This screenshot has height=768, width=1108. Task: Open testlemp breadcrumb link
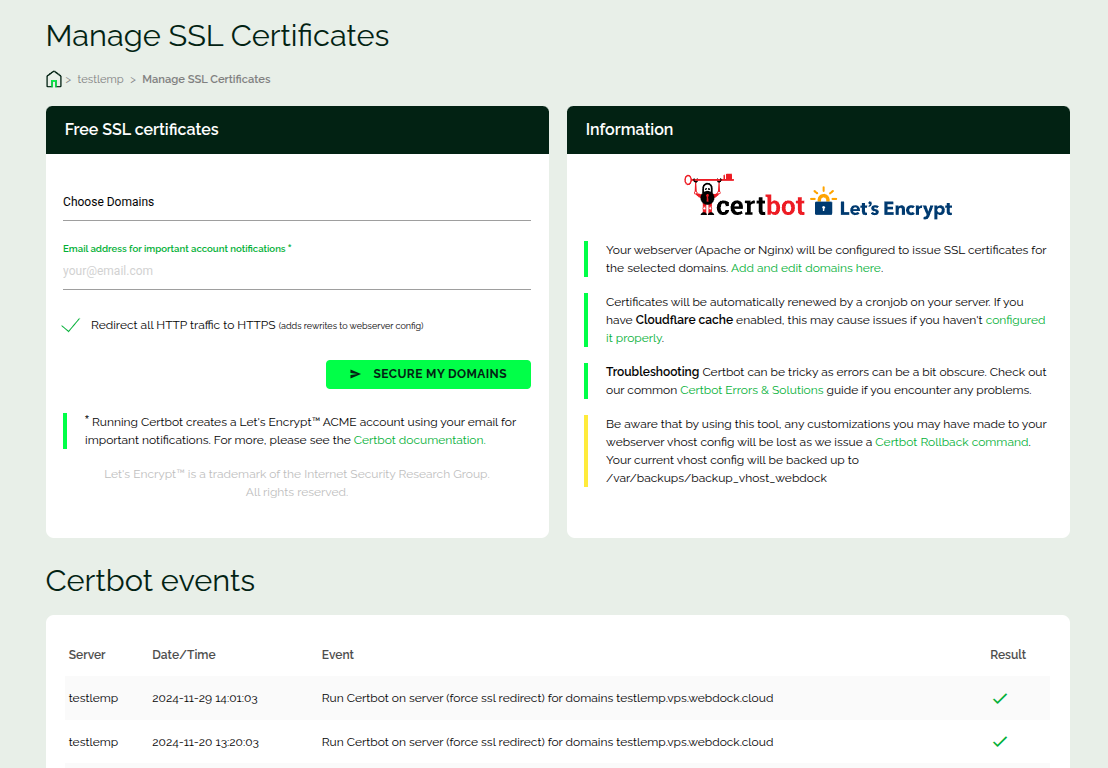100,79
